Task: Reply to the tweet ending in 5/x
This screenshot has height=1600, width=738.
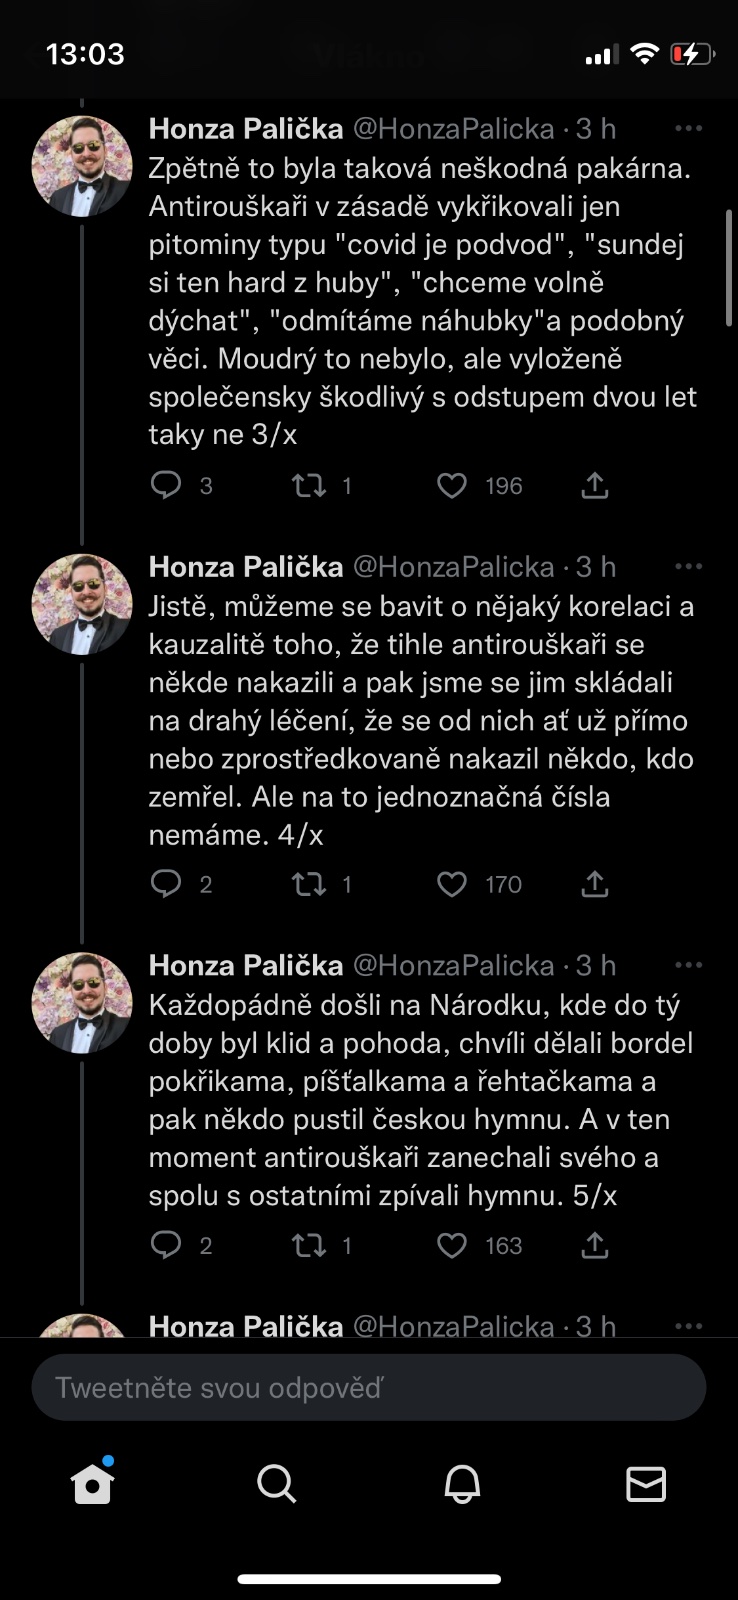Action: click(166, 1245)
